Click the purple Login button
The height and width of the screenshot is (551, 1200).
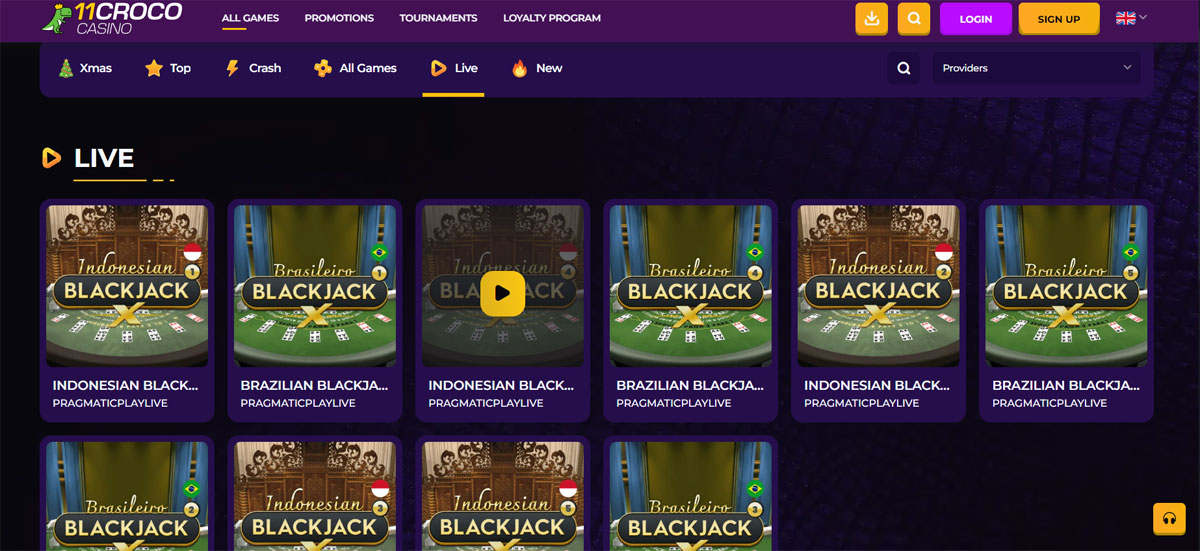click(x=975, y=19)
